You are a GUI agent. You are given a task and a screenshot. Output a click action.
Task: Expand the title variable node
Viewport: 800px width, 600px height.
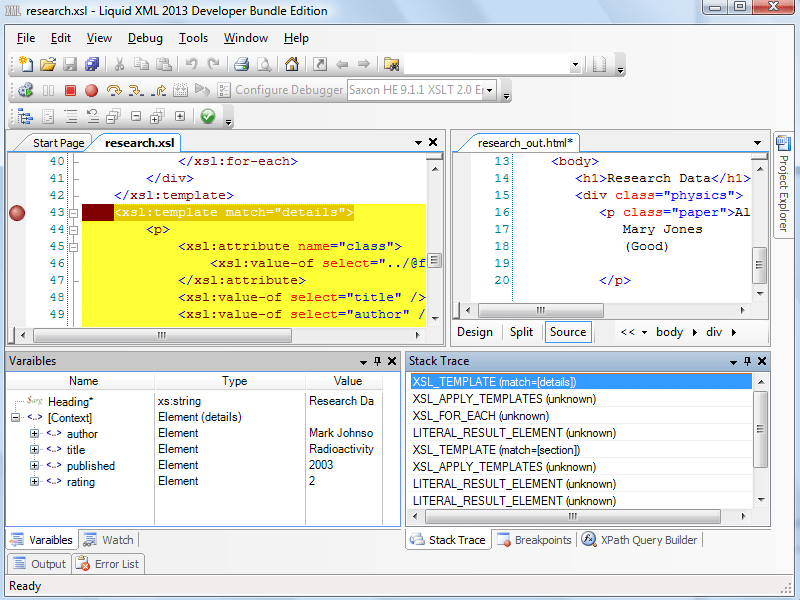pyautogui.click(x=34, y=449)
